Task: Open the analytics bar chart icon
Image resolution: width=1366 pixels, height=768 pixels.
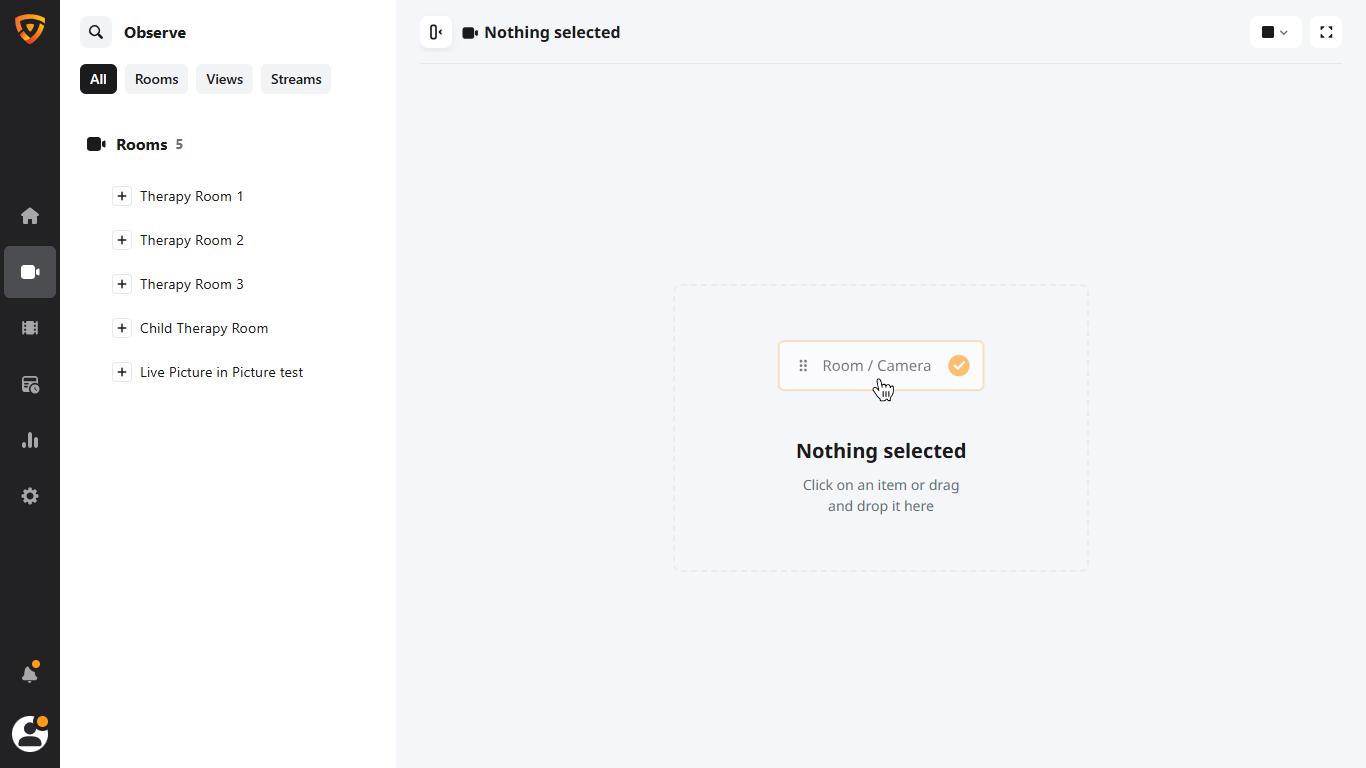Action: click(x=30, y=440)
